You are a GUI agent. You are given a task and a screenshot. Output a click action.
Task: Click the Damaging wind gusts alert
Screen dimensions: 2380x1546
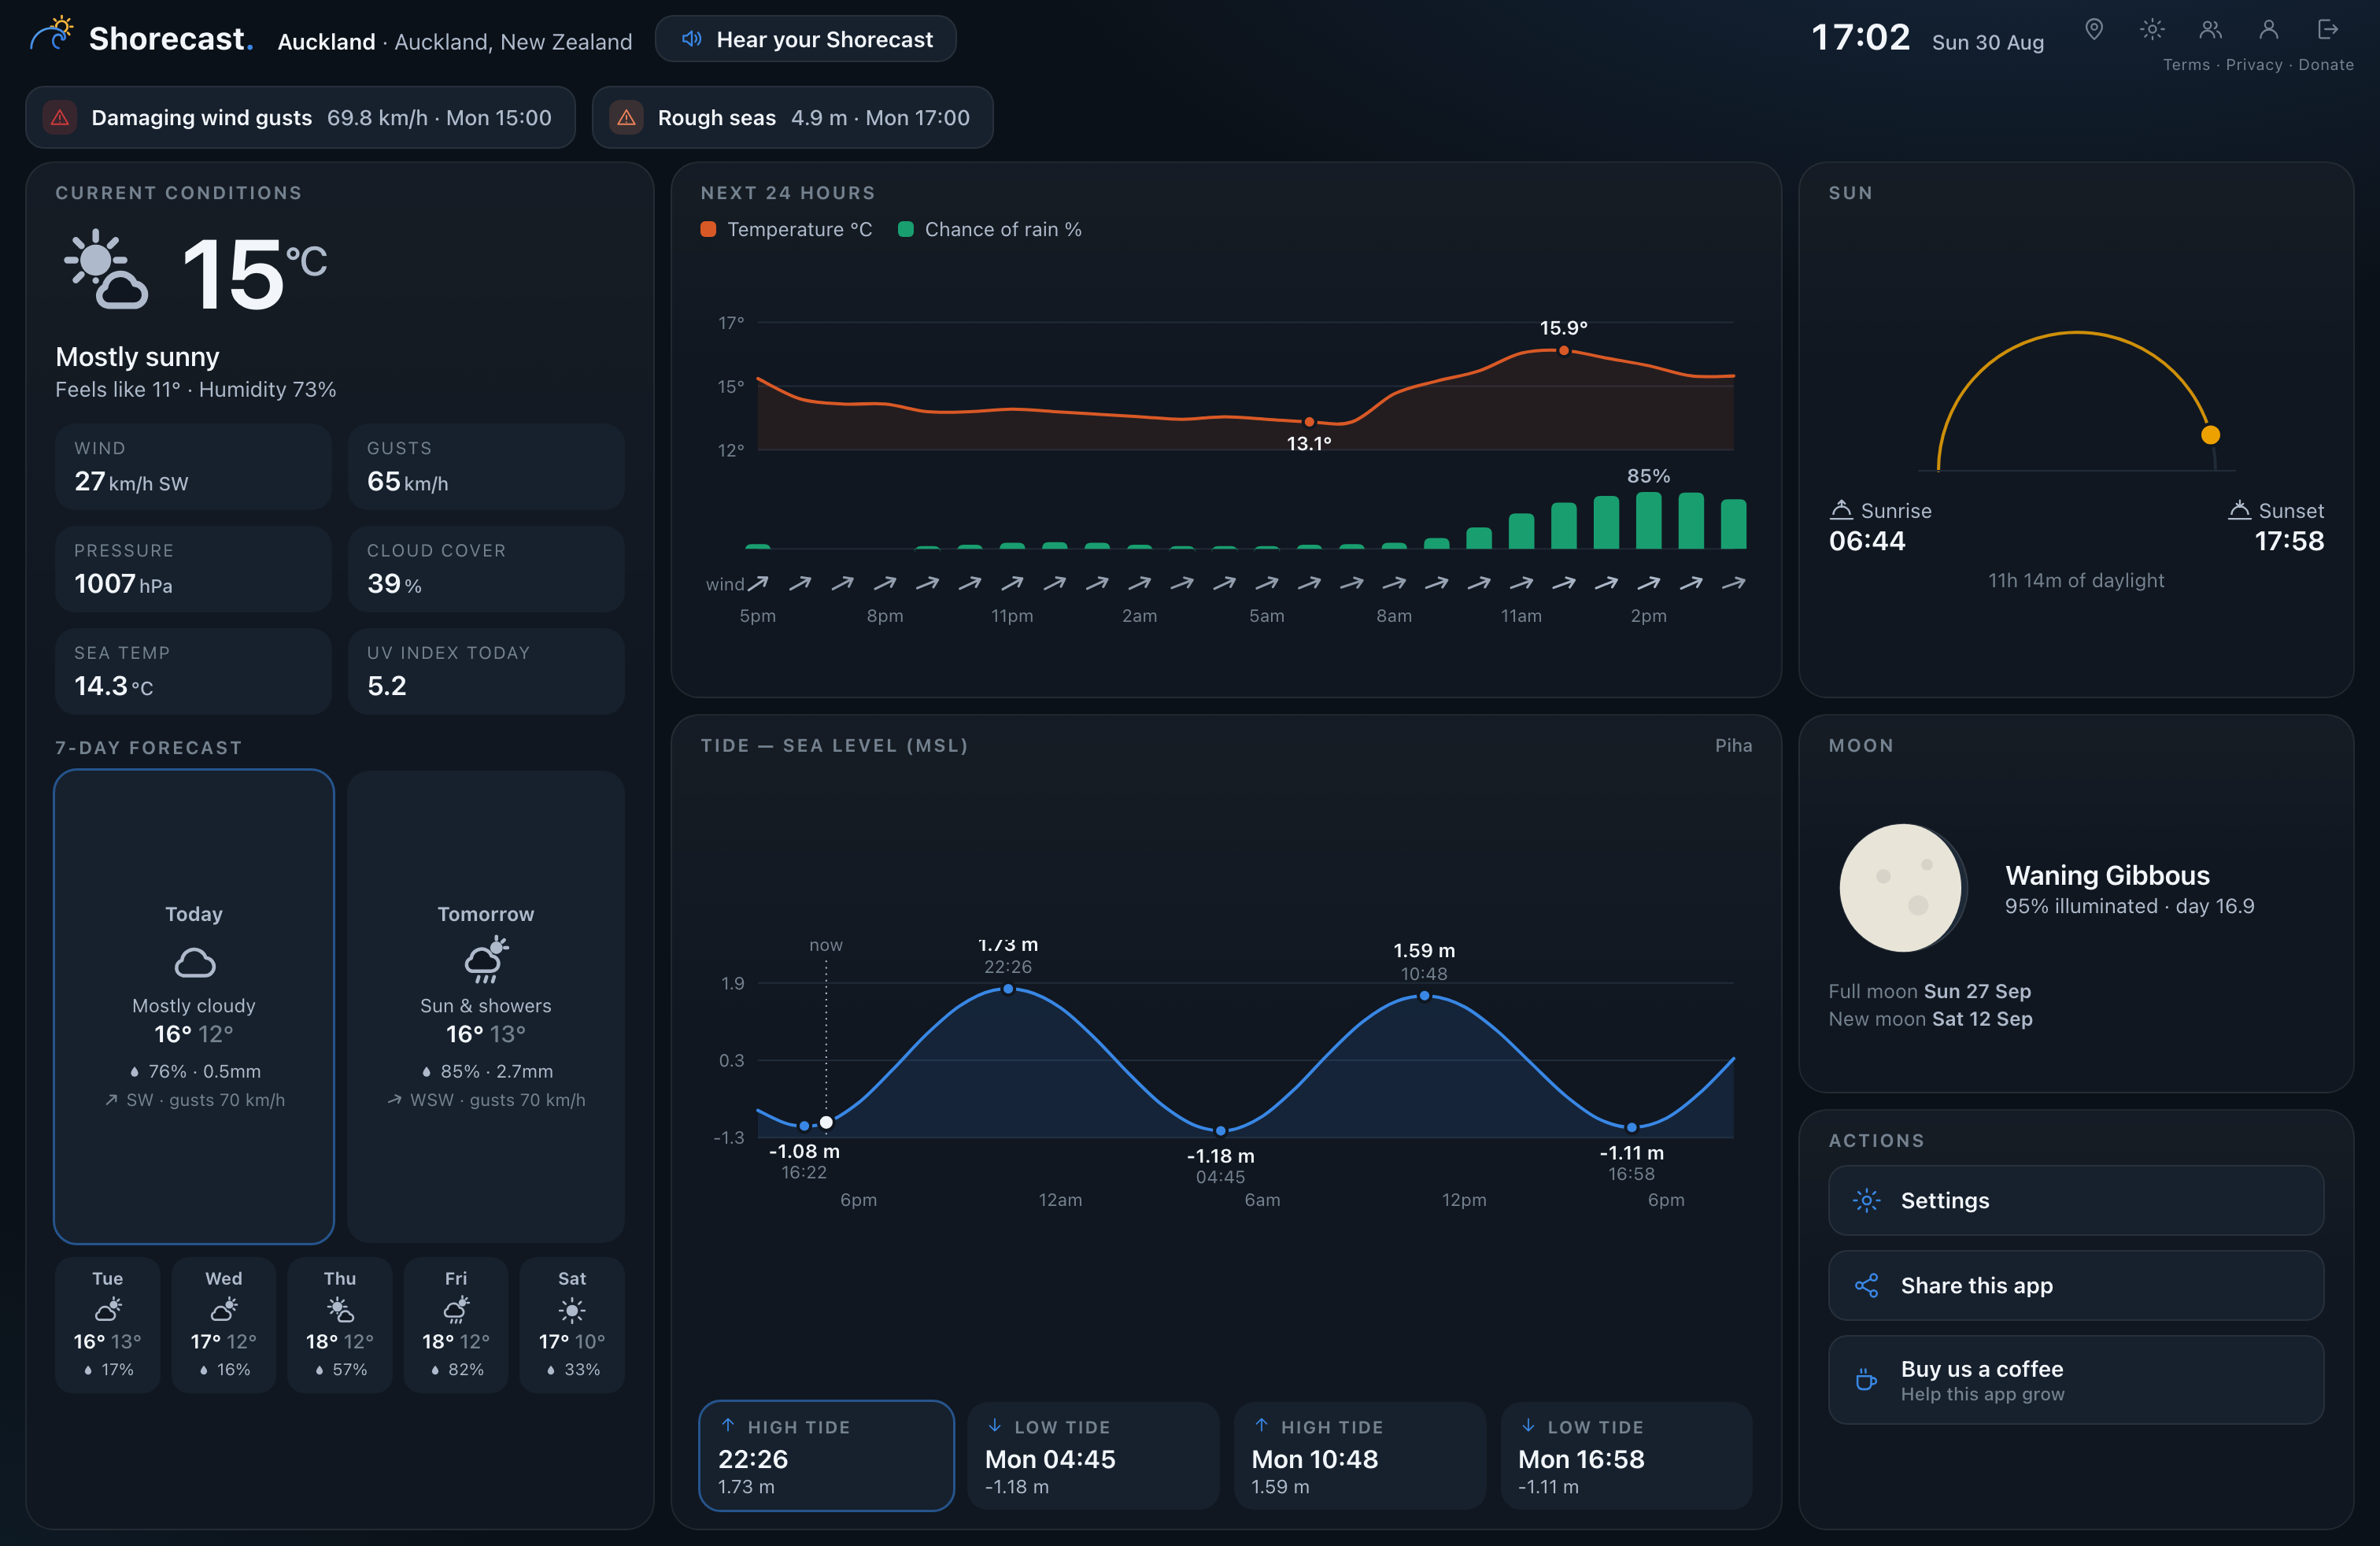point(301,118)
